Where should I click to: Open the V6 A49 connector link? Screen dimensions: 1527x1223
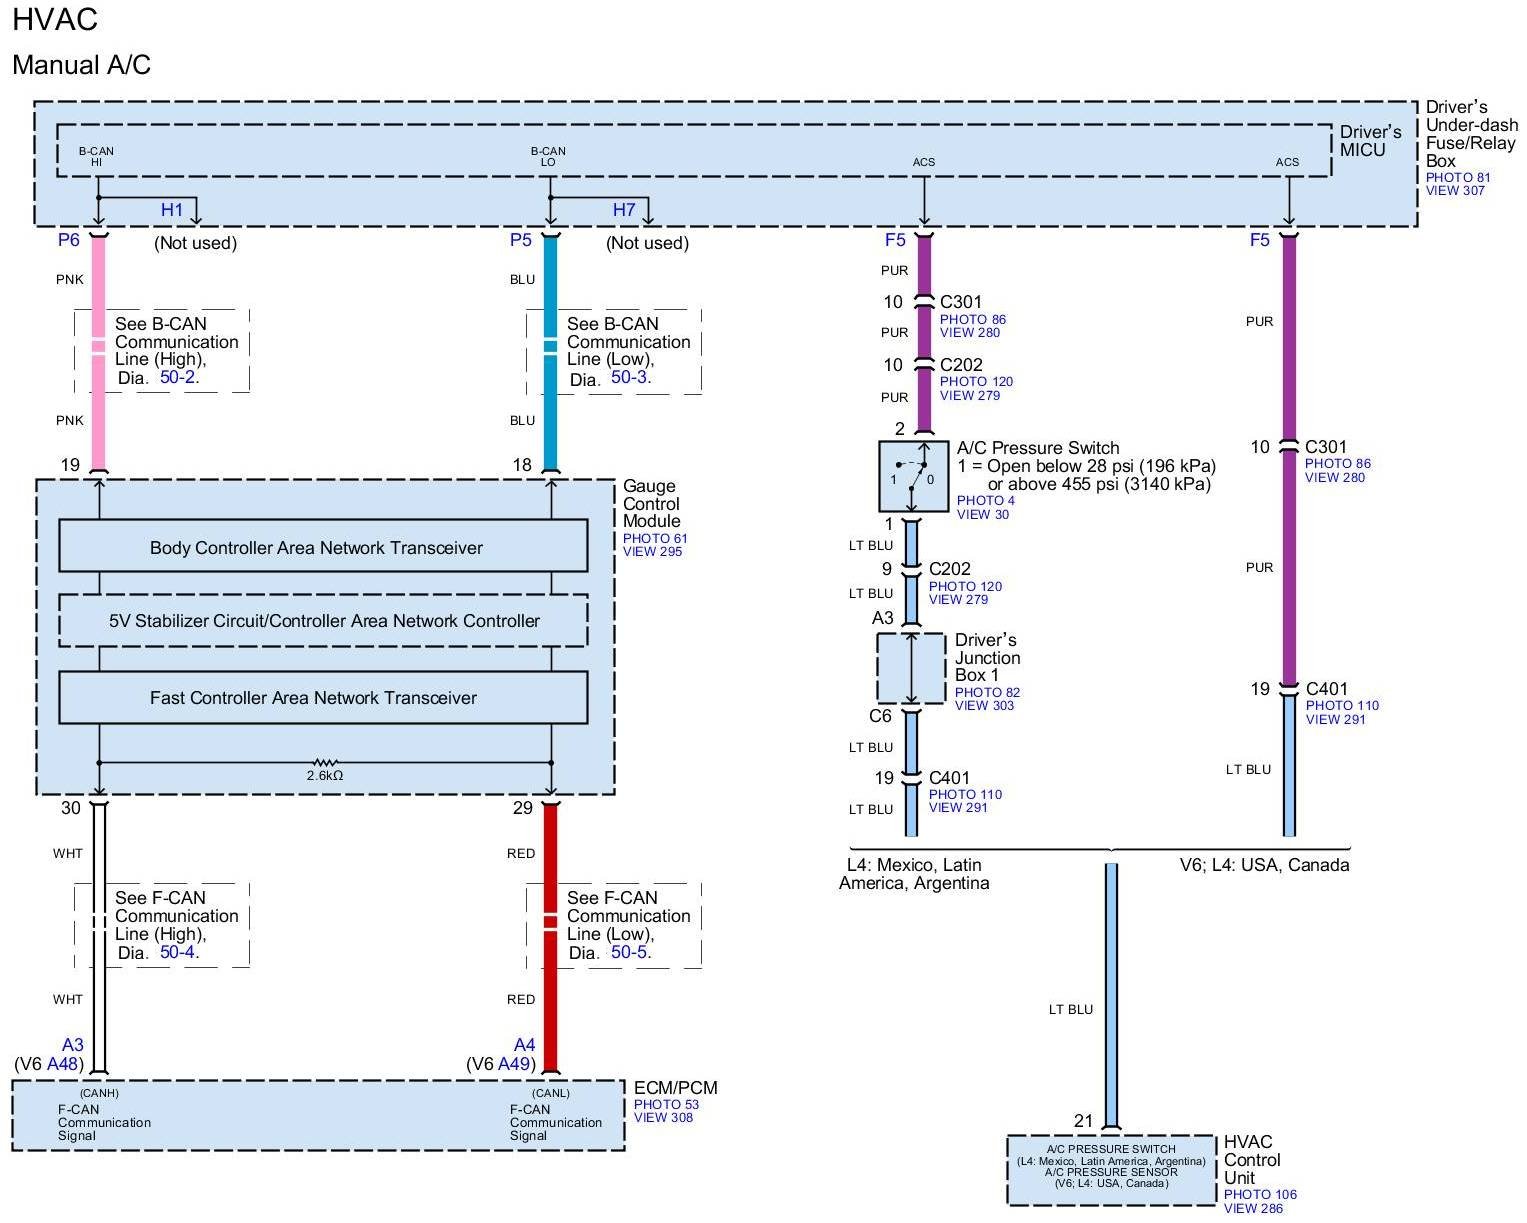514,1064
